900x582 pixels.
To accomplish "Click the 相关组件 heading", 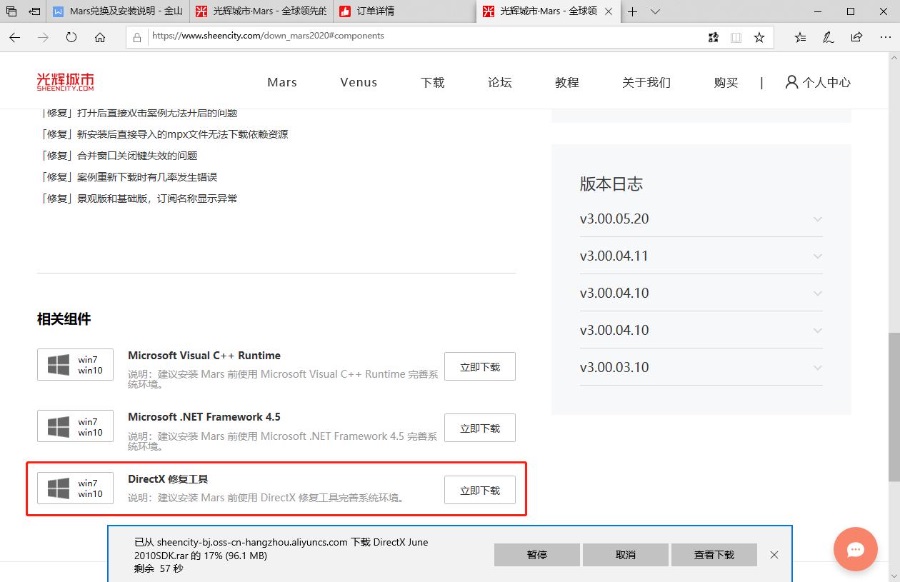I will (x=64, y=319).
